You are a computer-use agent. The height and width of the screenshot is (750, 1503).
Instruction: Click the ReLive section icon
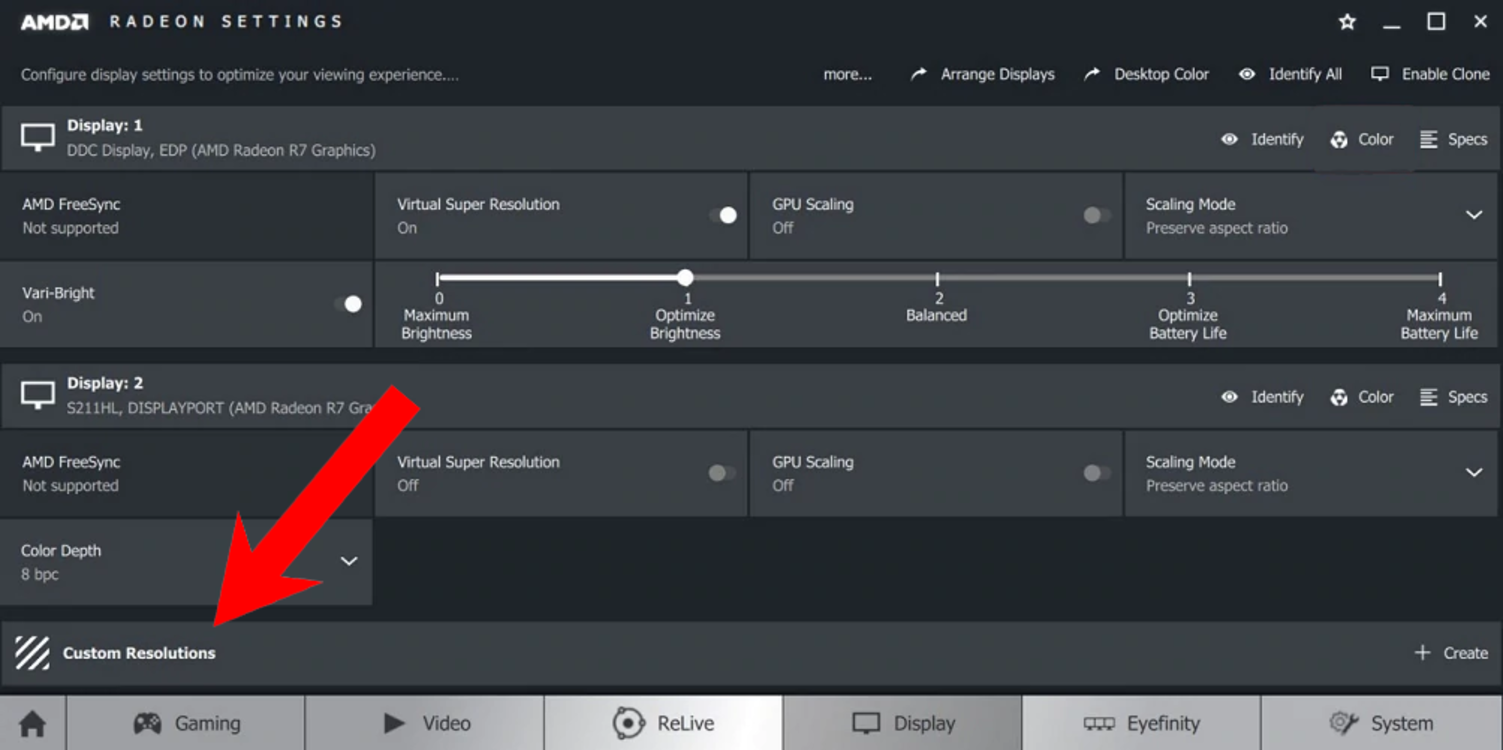629,722
